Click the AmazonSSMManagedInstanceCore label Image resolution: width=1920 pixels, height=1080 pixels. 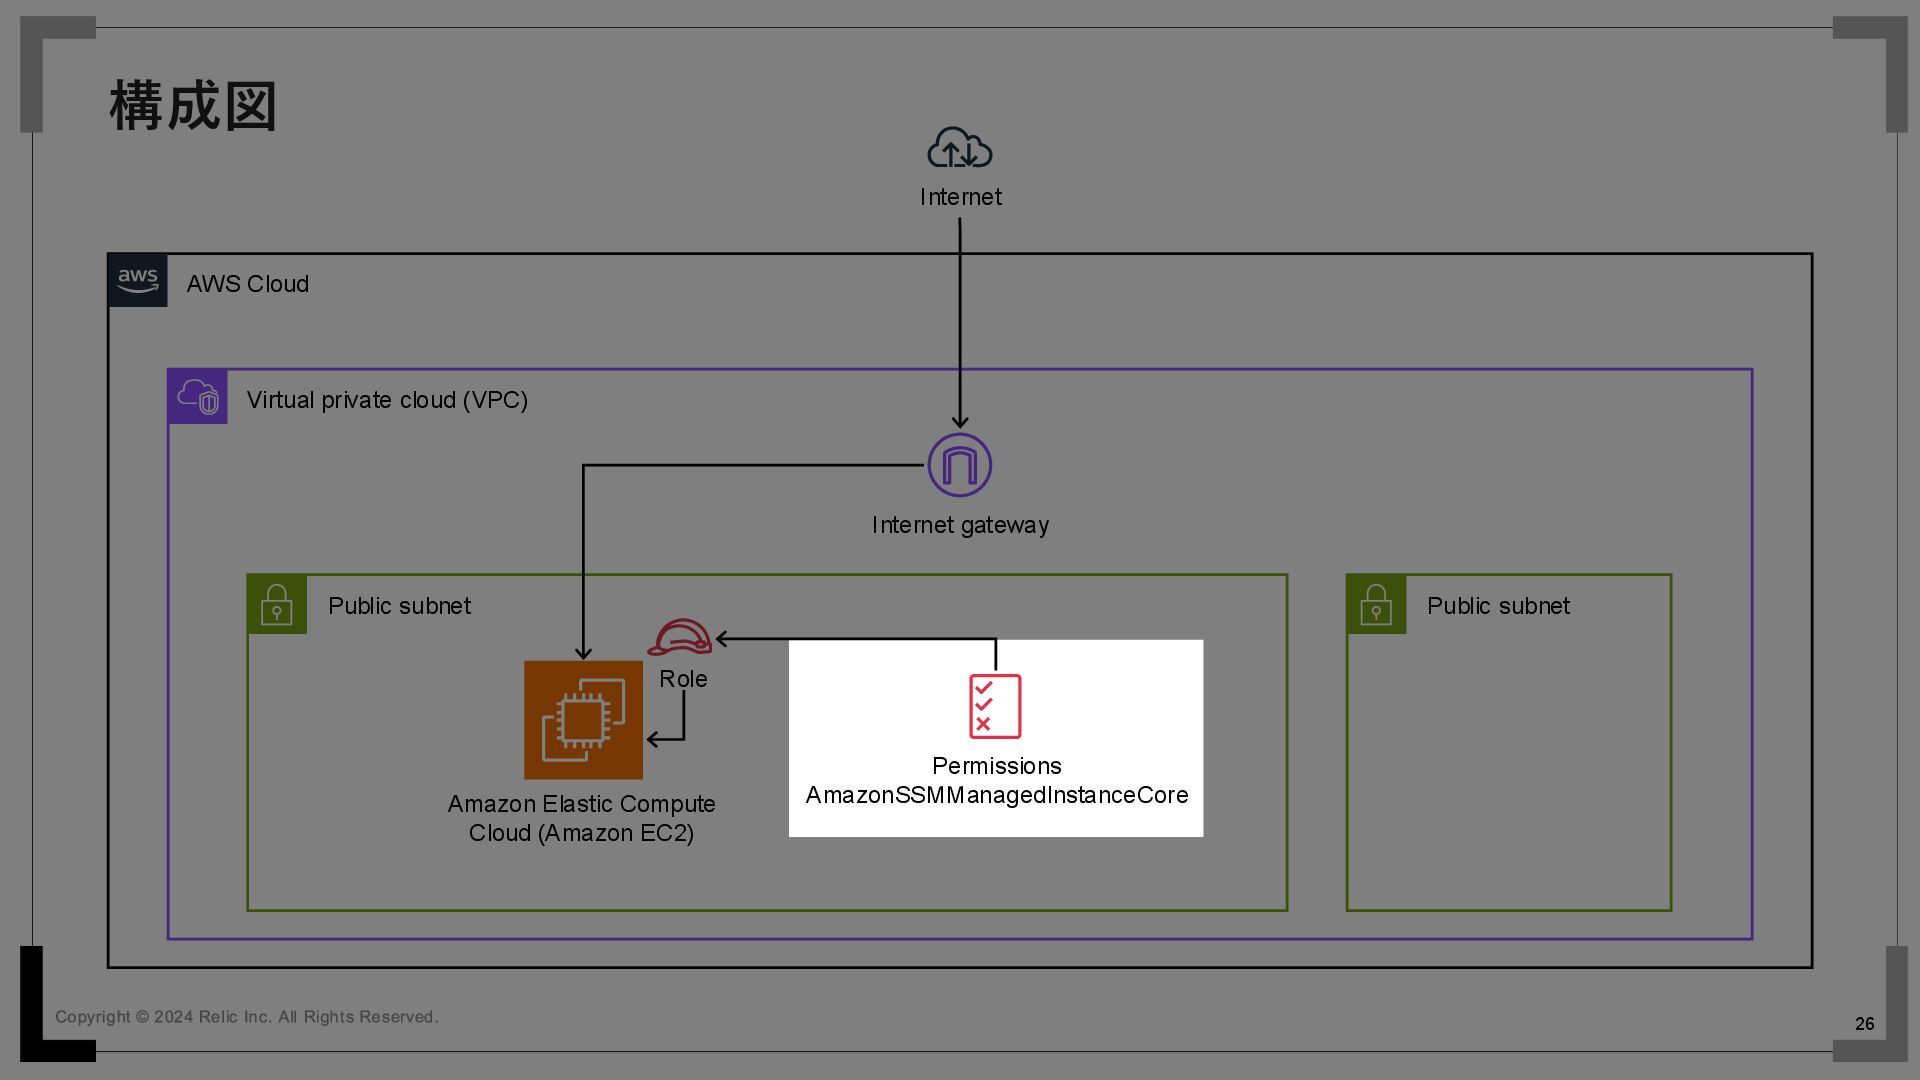click(x=997, y=795)
